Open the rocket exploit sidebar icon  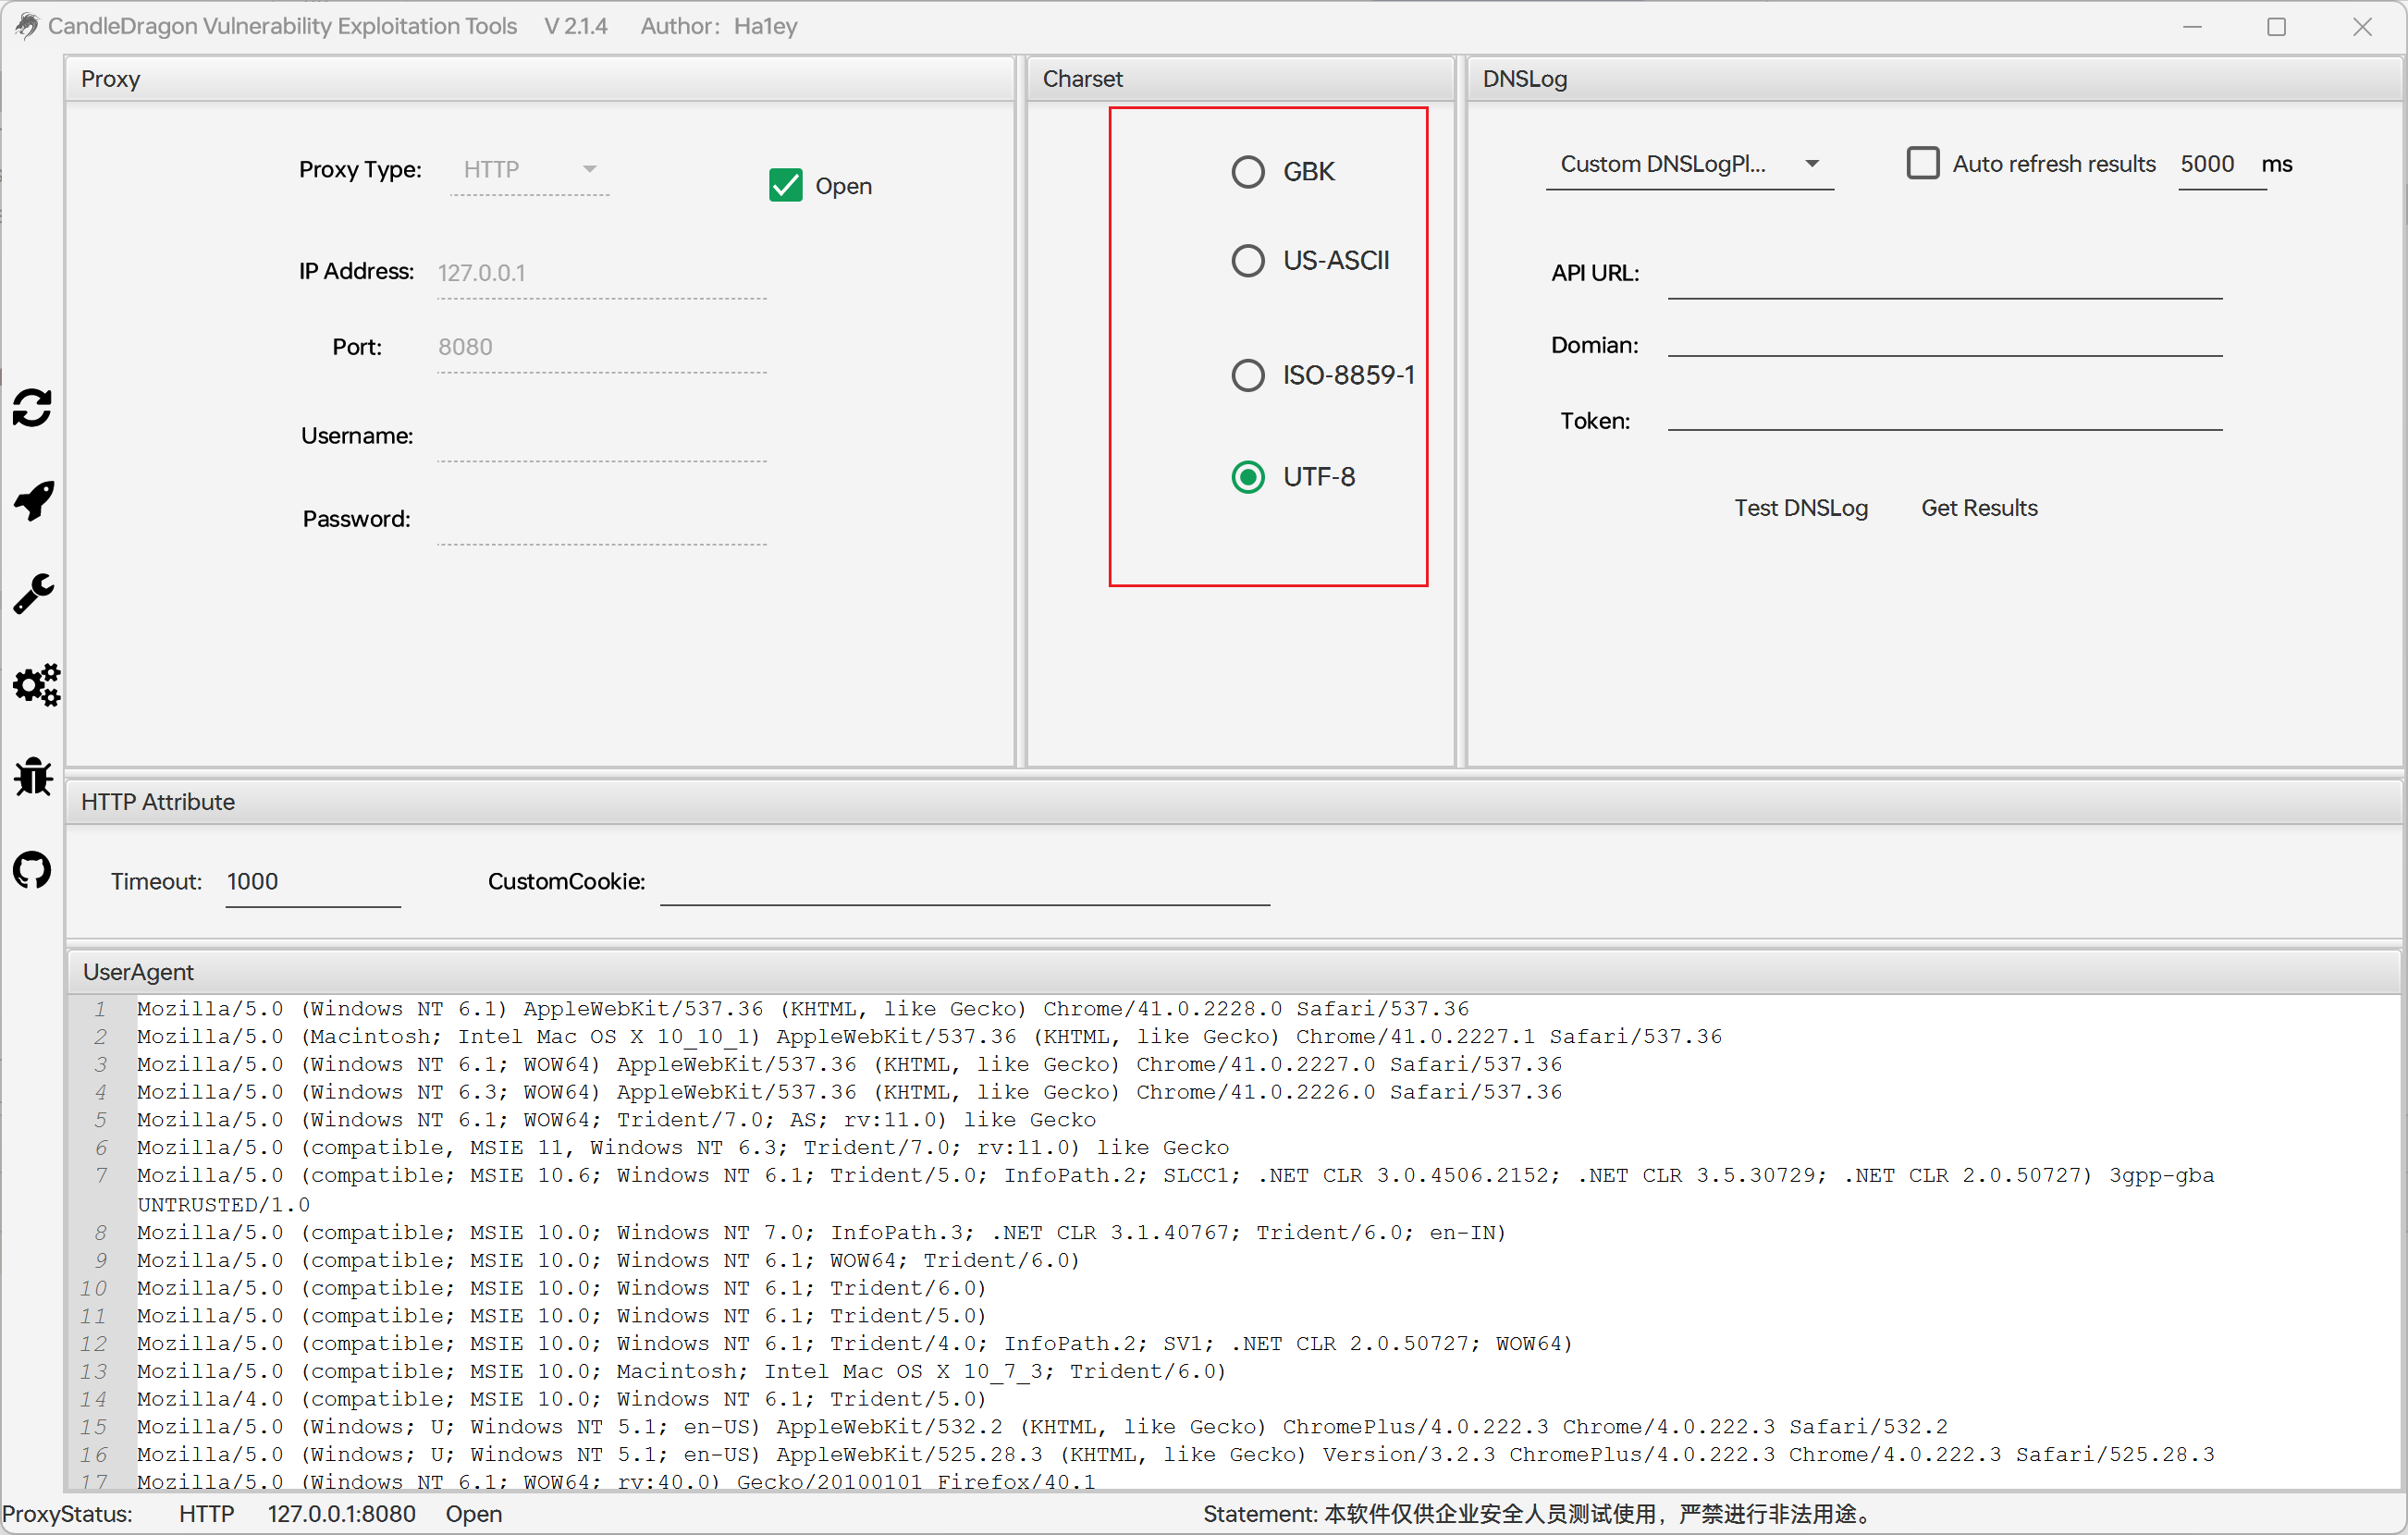coord(33,501)
